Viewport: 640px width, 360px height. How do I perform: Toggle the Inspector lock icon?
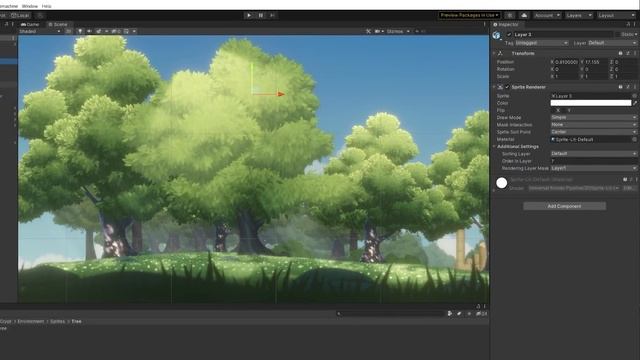[628, 24]
